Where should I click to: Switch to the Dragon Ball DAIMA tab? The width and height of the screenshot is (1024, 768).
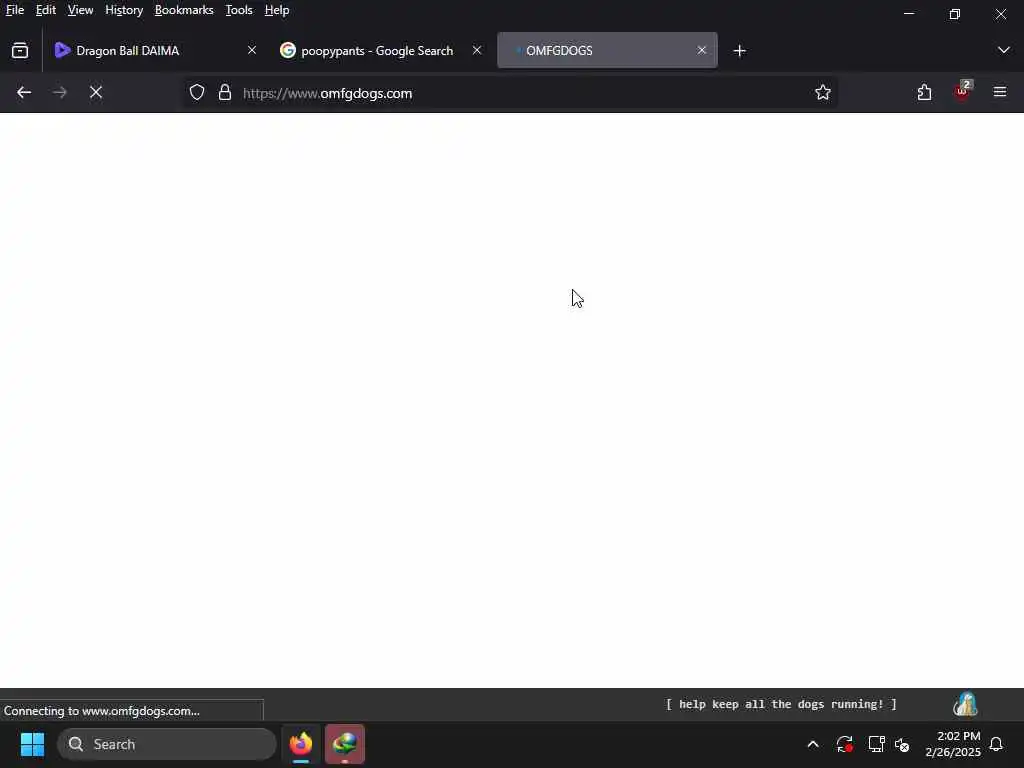pyautogui.click(x=155, y=50)
